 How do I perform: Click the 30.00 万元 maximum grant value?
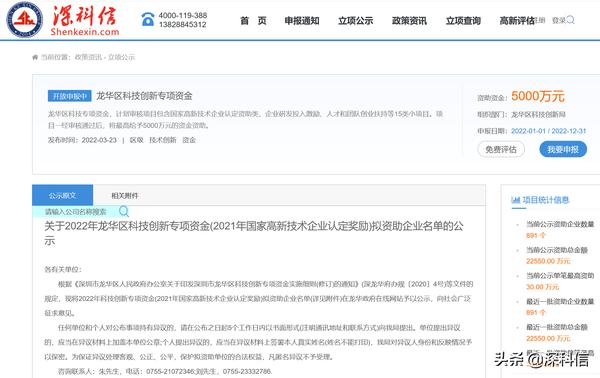click(x=543, y=287)
